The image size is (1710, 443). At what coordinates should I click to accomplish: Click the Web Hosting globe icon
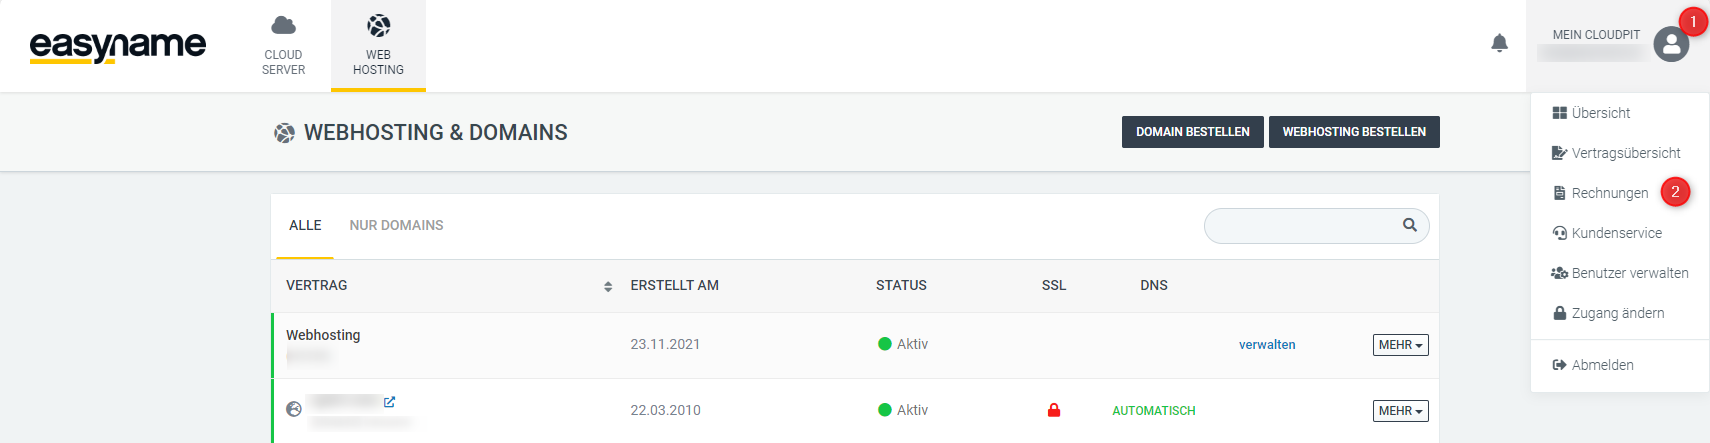point(379,25)
